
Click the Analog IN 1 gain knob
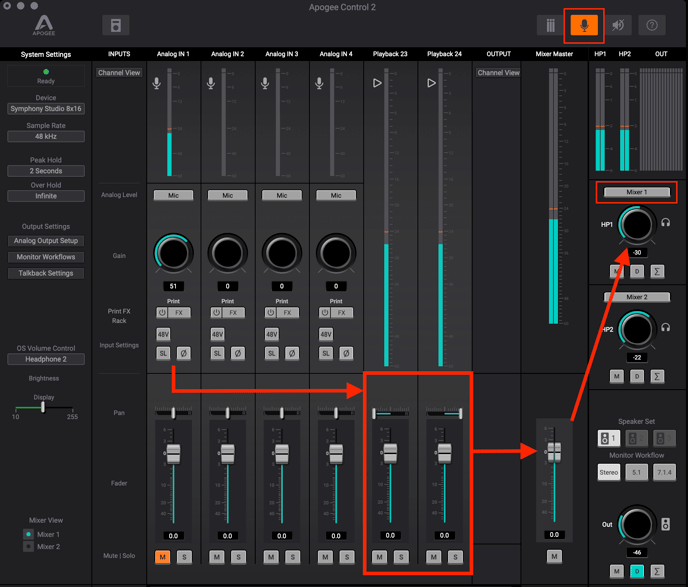pyautogui.click(x=173, y=253)
